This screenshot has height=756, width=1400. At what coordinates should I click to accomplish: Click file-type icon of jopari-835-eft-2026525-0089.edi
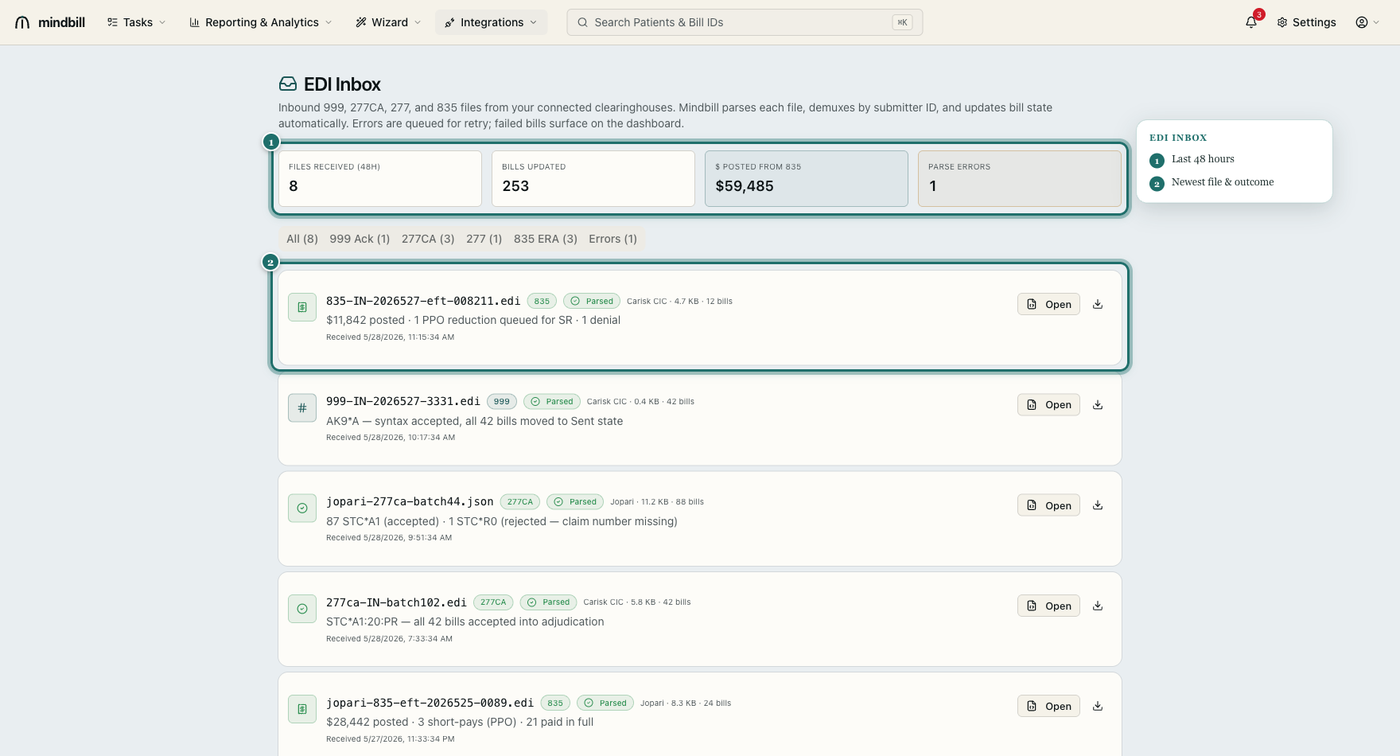(x=302, y=709)
